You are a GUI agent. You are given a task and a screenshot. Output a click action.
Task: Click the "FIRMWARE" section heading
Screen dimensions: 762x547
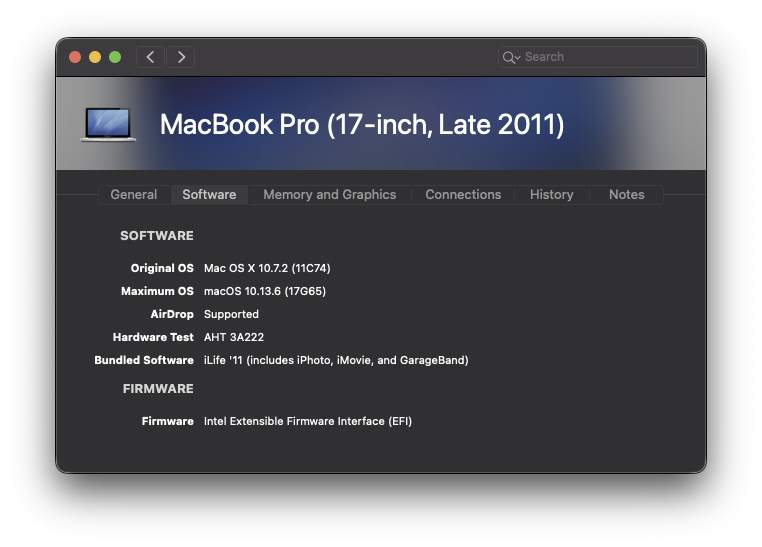pyautogui.click(x=158, y=389)
